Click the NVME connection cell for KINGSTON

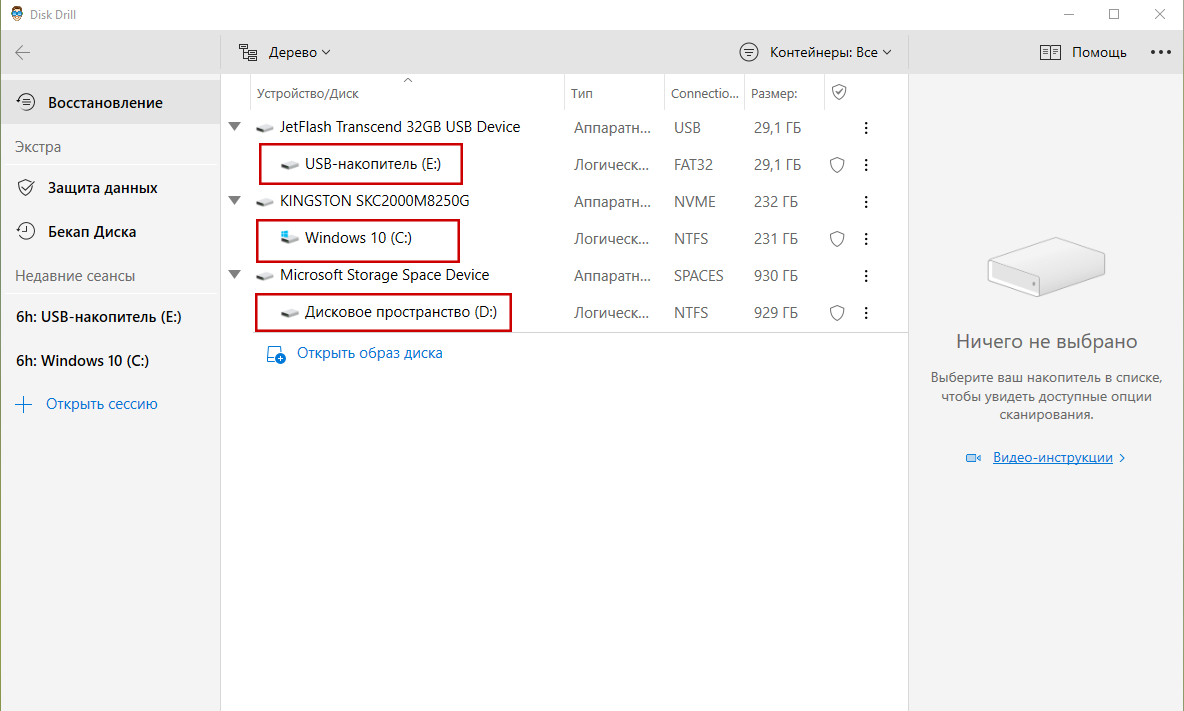695,202
